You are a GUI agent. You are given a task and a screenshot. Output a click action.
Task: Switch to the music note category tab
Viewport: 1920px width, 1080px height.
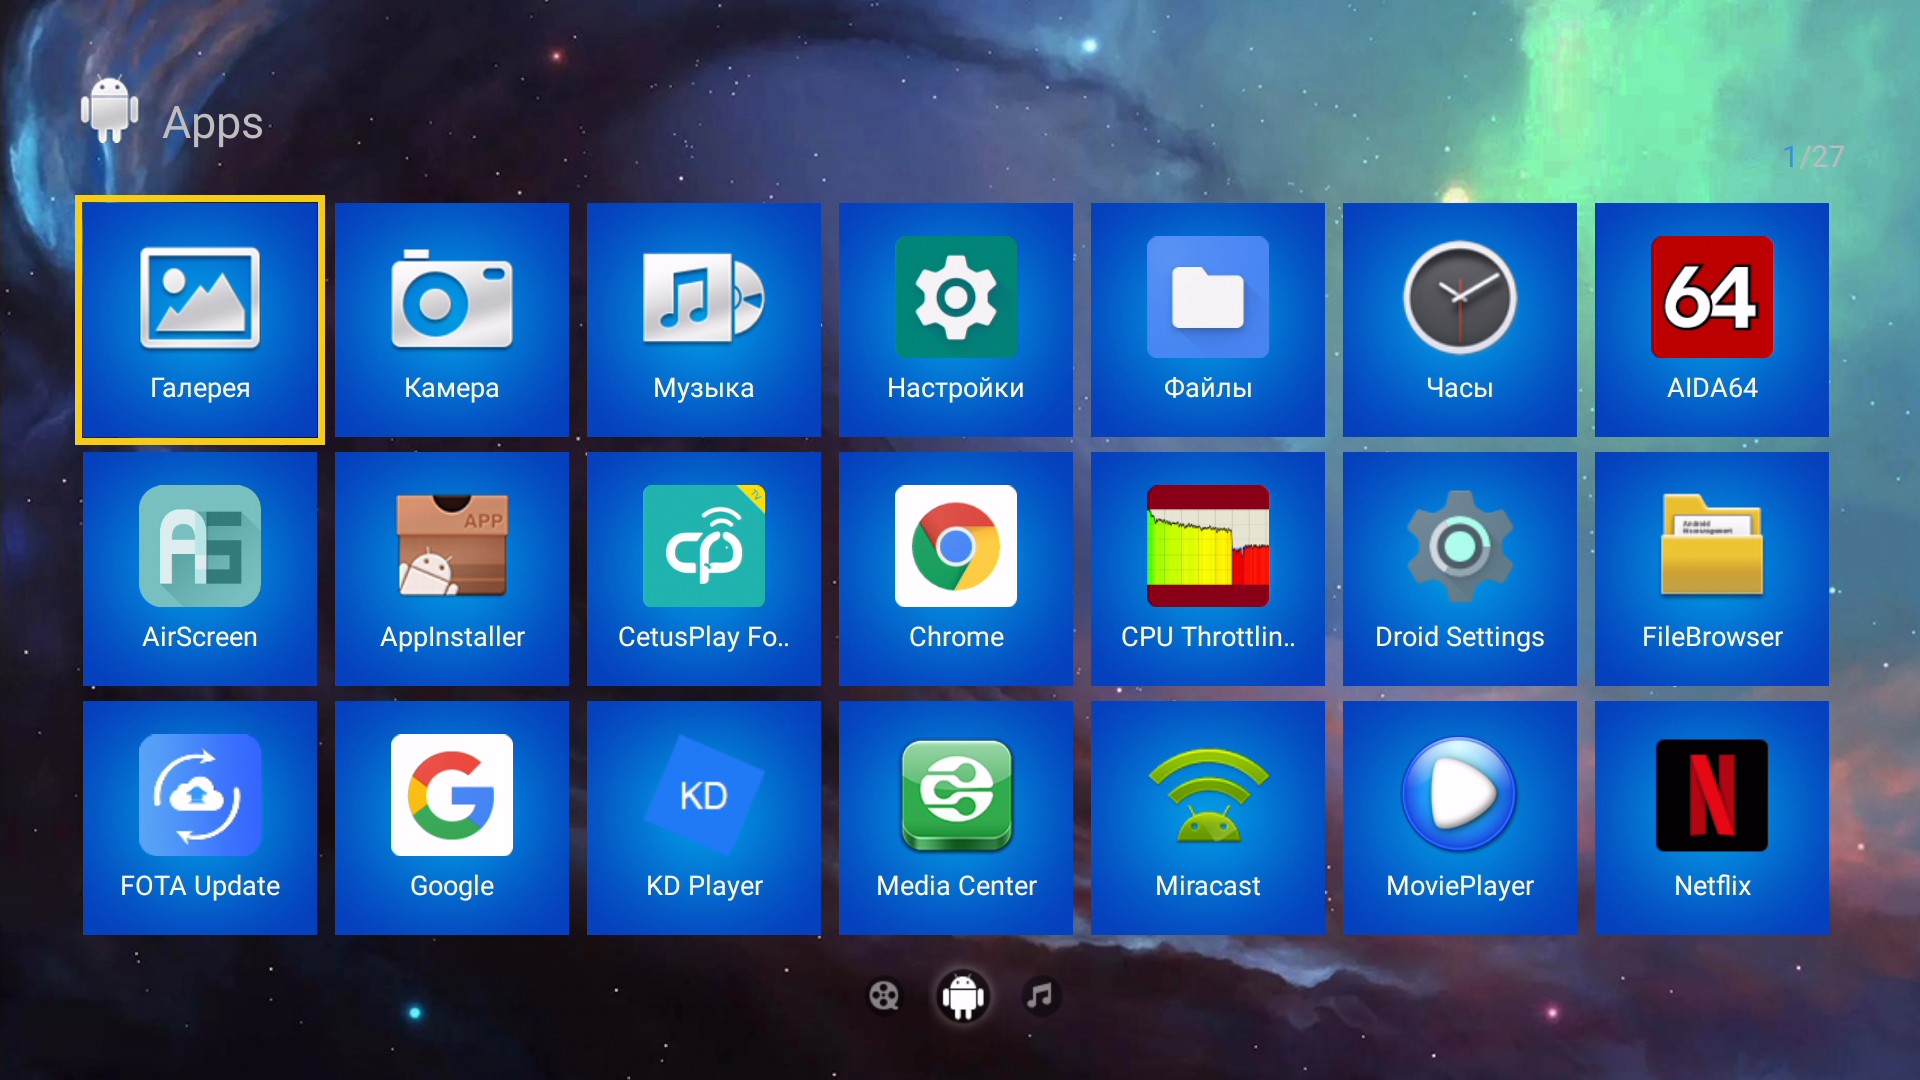tap(1041, 996)
